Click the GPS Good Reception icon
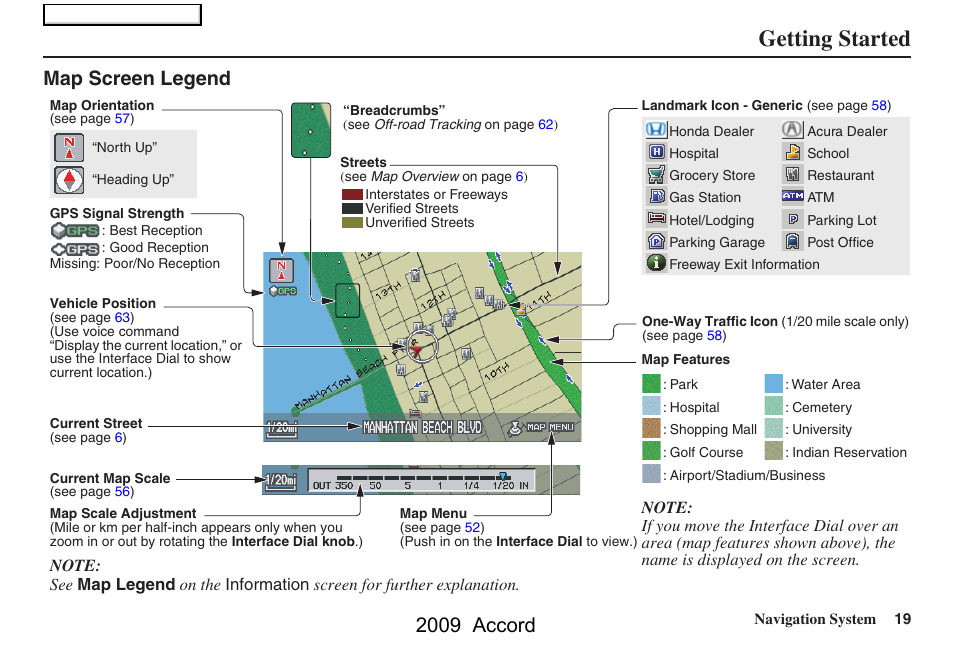Screen dimensions: 954x652 75,249
